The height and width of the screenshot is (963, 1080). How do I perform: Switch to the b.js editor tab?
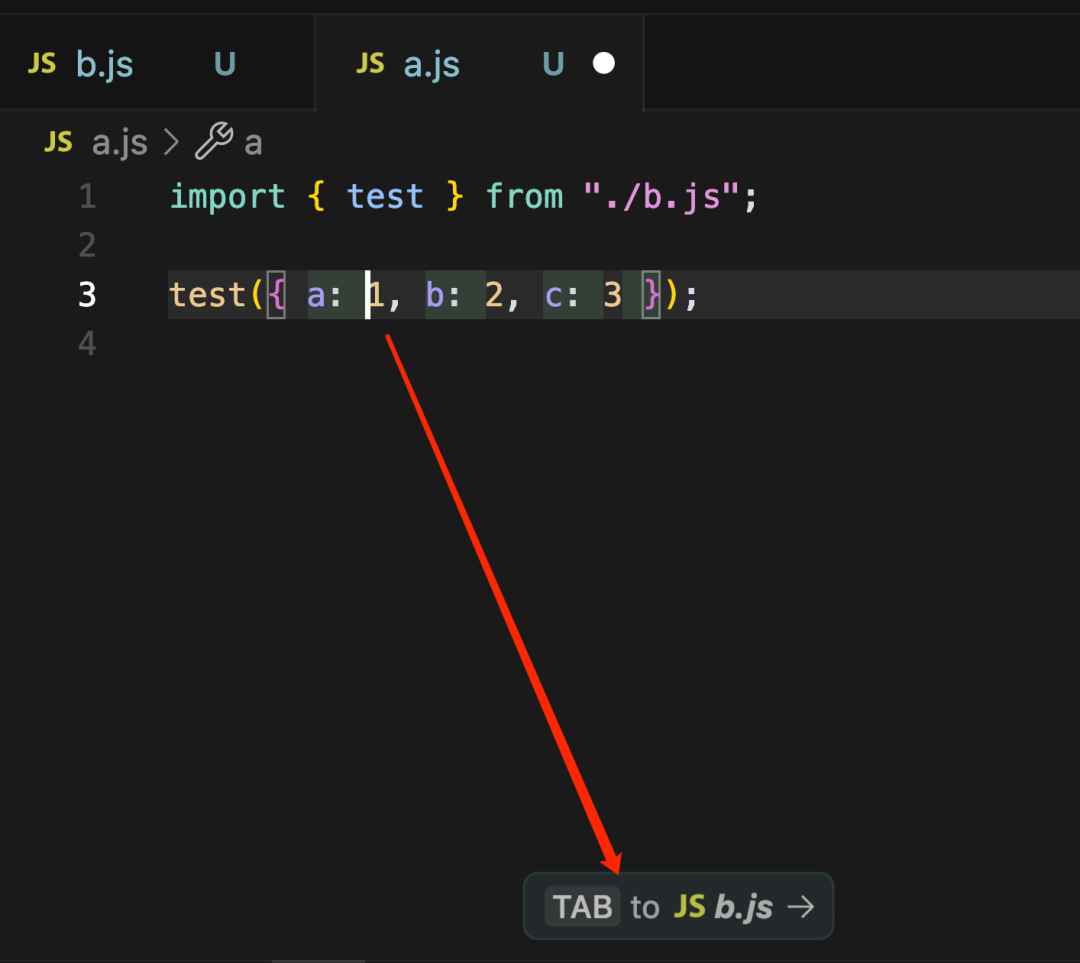click(104, 64)
